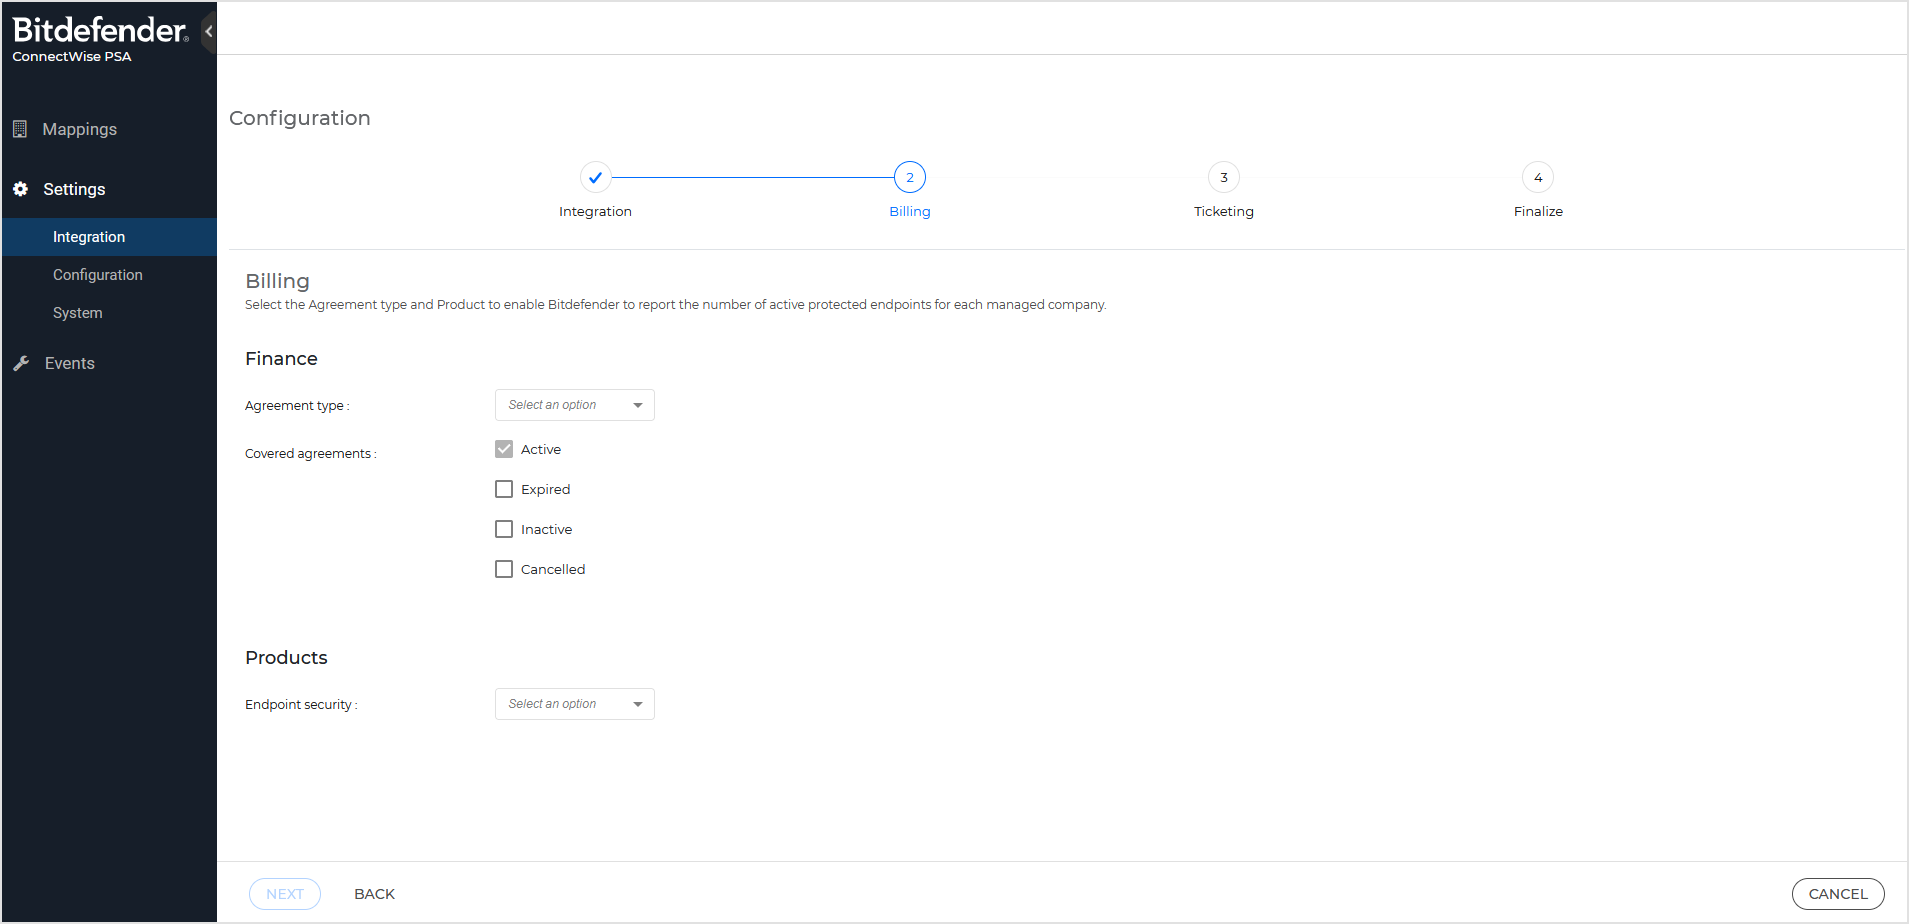1909x924 pixels.
Task: Open the Endpoint security product dropdown
Action: [574, 703]
